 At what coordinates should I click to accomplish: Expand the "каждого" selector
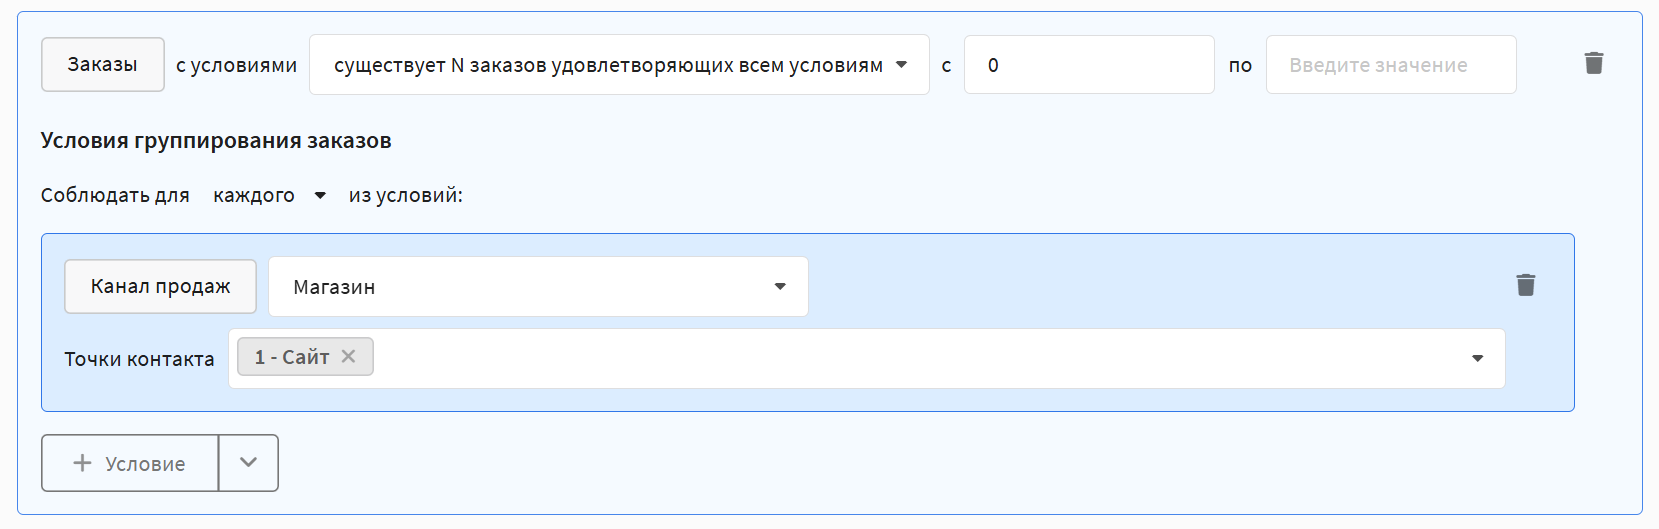[269, 195]
